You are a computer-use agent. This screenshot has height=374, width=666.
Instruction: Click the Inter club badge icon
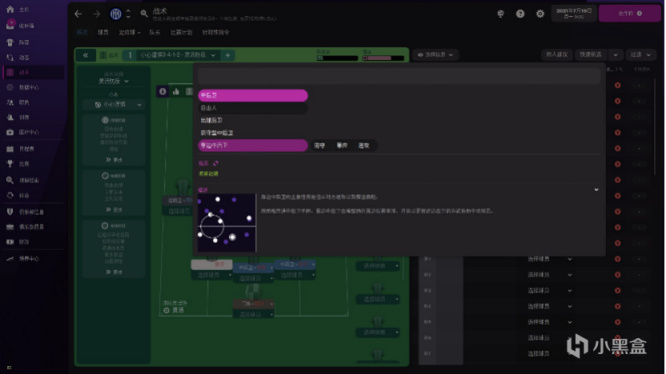[x=116, y=14]
